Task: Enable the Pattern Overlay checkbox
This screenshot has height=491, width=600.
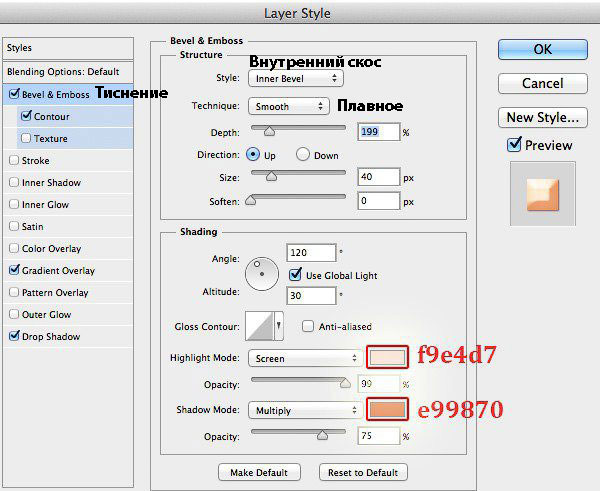Action: 14,292
